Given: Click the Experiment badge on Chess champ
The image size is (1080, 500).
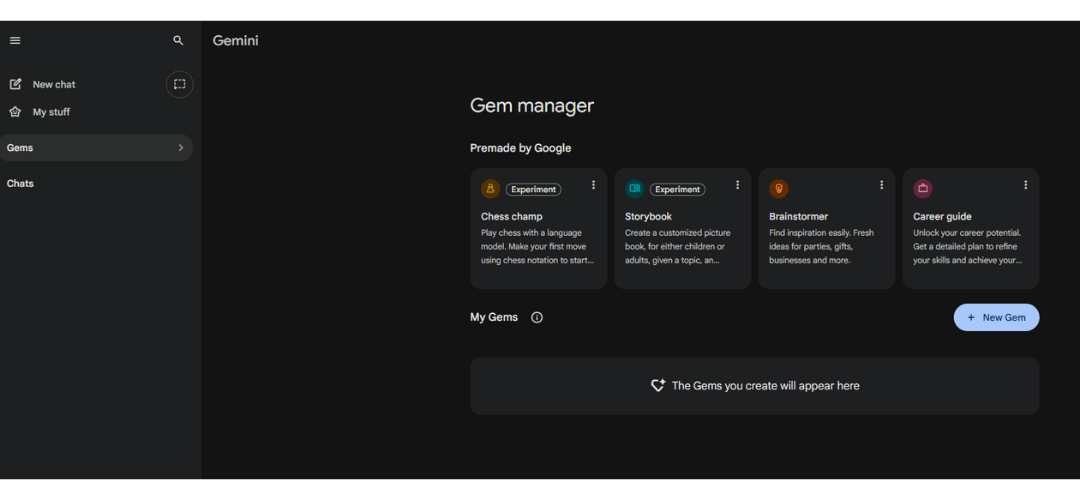Looking at the screenshot, I should click(x=533, y=189).
